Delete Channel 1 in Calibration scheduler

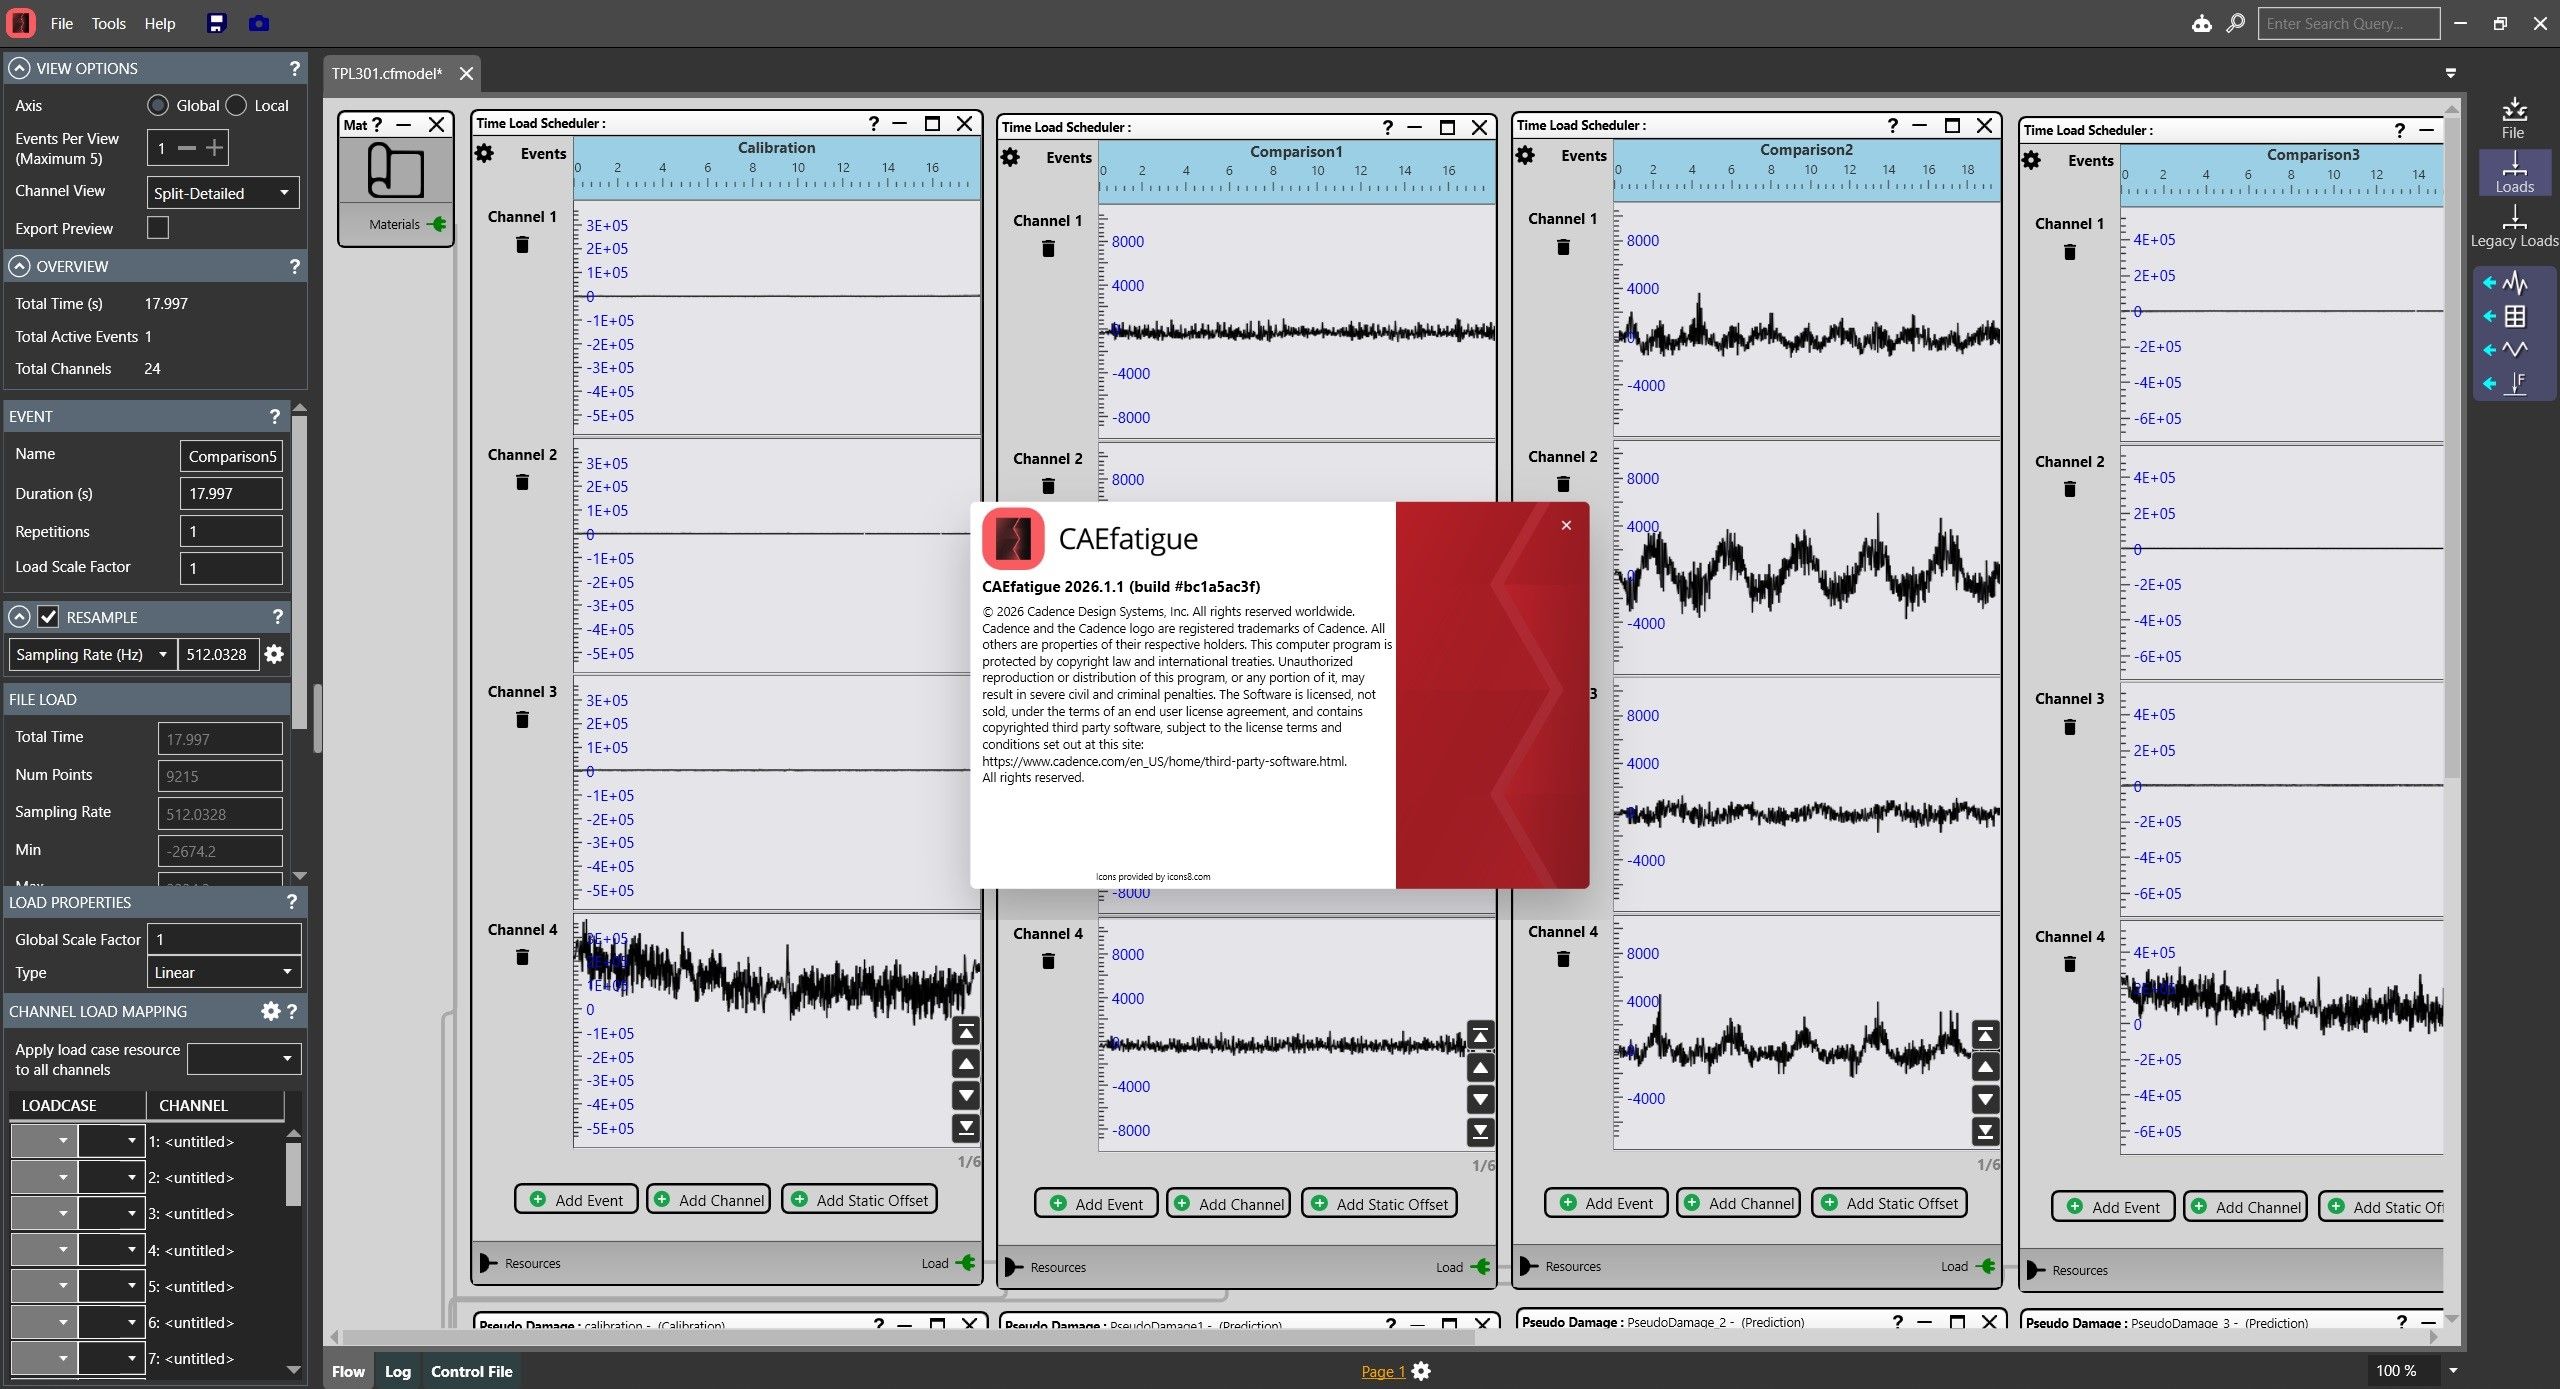tap(522, 245)
